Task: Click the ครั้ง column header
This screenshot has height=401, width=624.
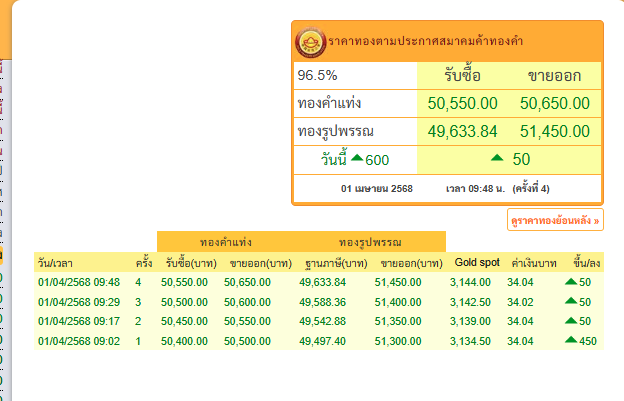Action: coord(144,263)
